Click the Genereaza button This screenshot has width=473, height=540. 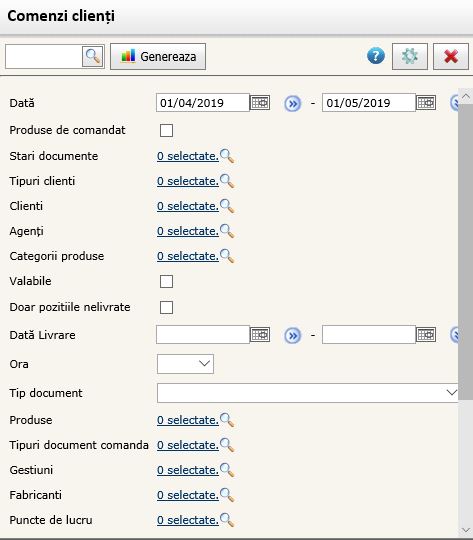point(158,56)
